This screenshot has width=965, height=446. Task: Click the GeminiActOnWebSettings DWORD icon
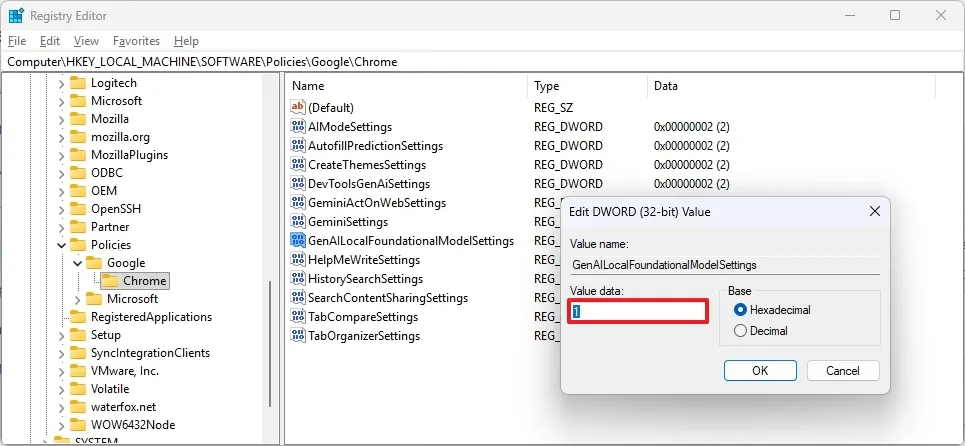[298, 202]
